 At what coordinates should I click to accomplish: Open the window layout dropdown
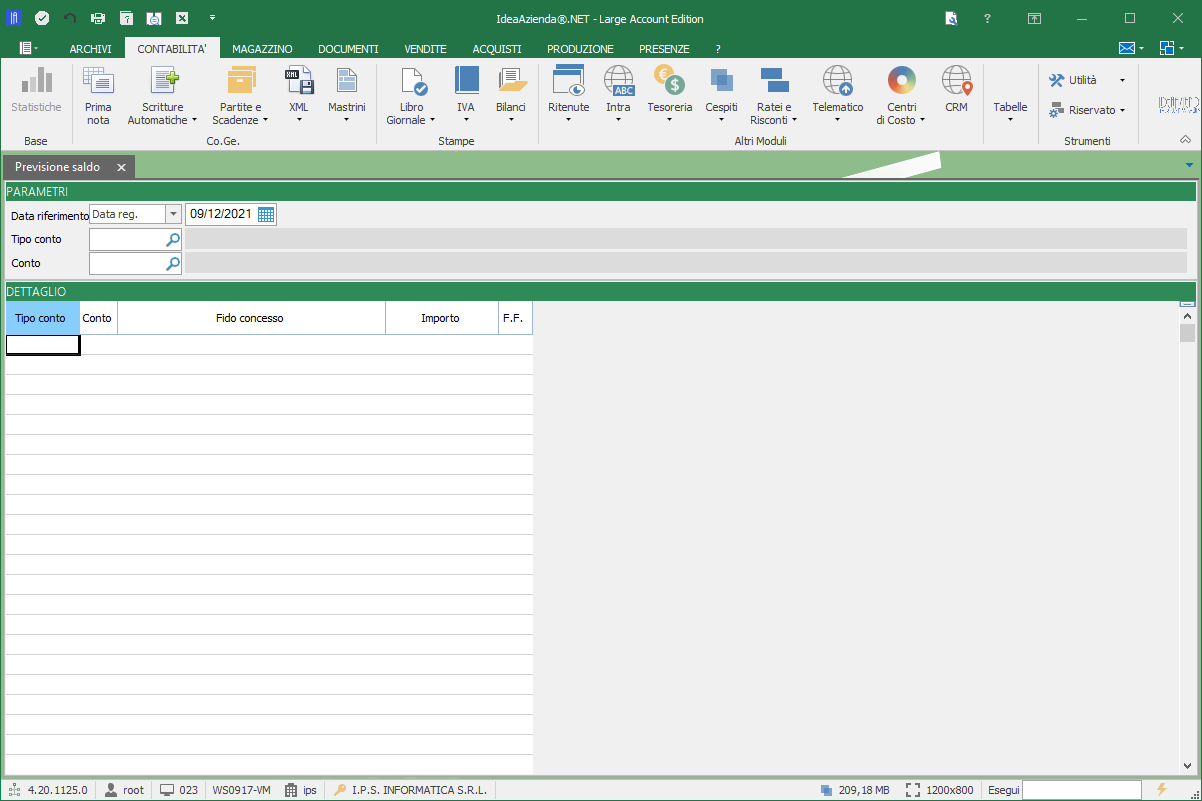[1172, 48]
